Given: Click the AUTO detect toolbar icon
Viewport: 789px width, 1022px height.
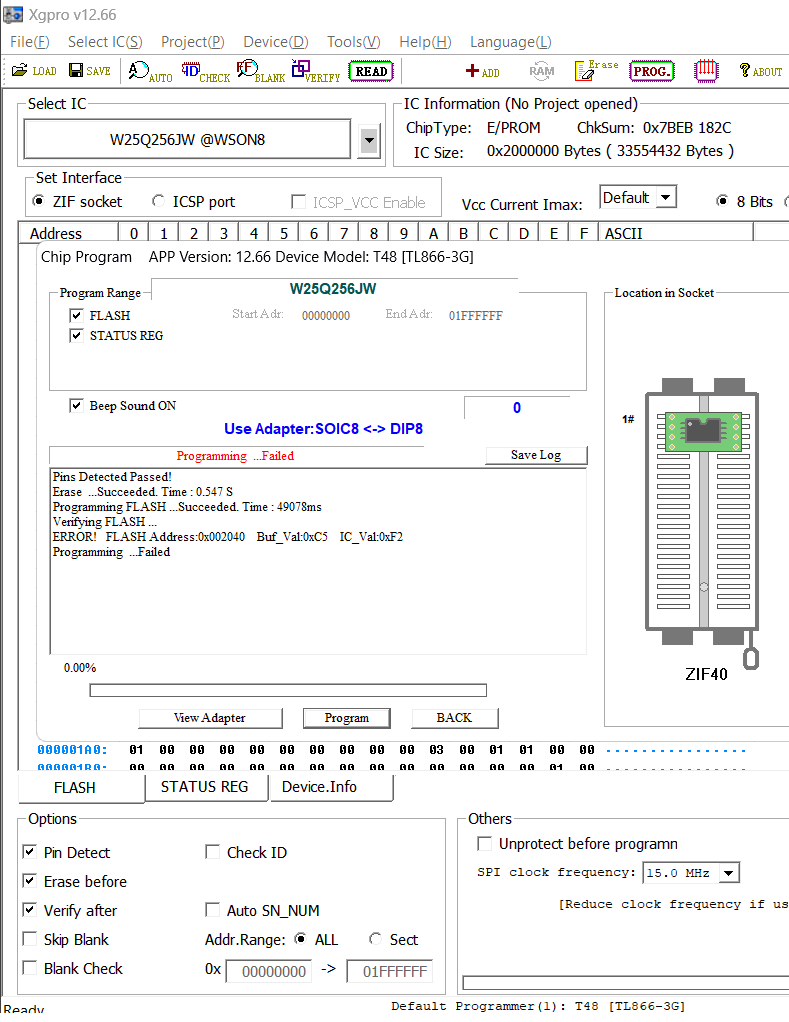Looking at the screenshot, I should click(x=150, y=71).
